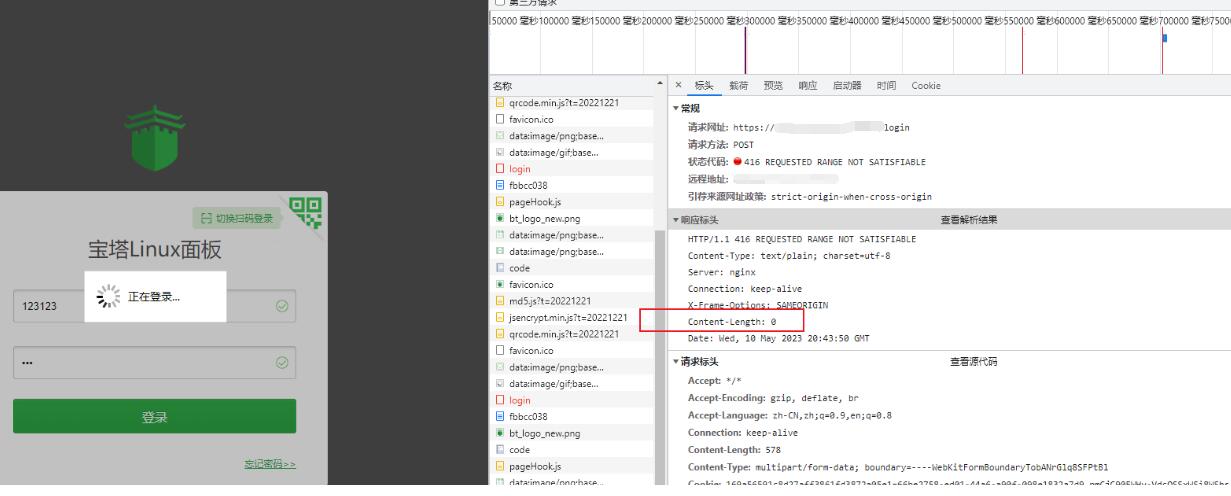The height and width of the screenshot is (496, 1231).
Task: Click blue request marker near 700000 毫秒
Action: 1164,38
